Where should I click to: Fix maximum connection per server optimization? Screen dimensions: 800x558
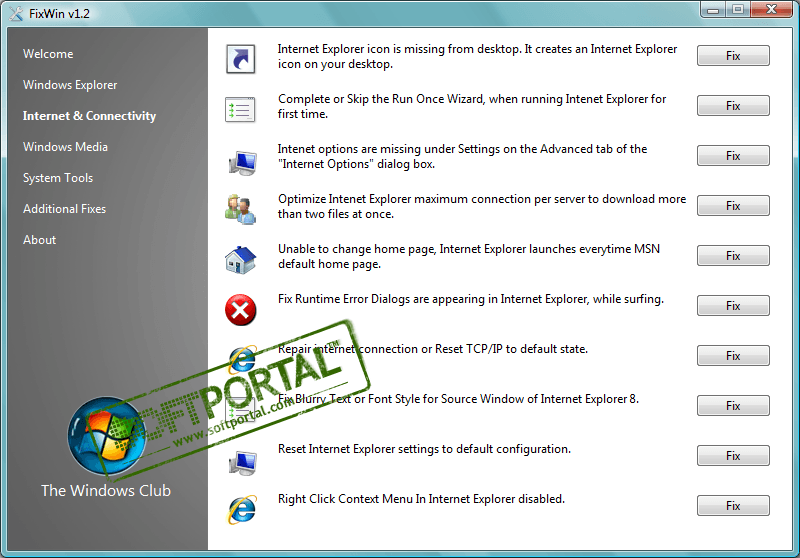733,206
